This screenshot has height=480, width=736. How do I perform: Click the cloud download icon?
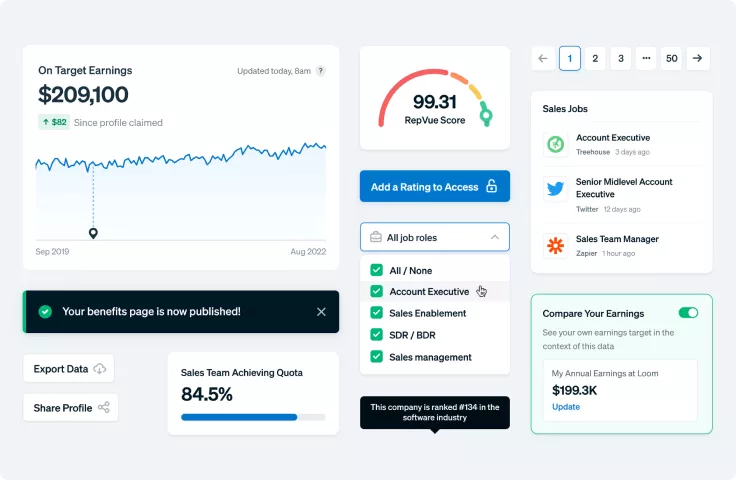pyautogui.click(x=100, y=369)
